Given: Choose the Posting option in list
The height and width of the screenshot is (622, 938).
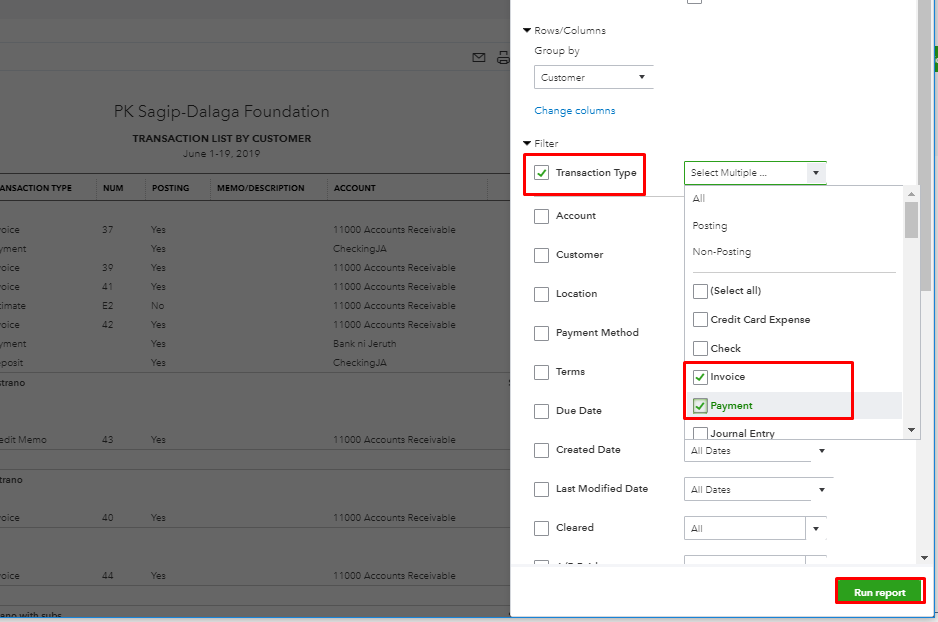Looking at the screenshot, I should pyautogui.click(x=710, y=226).
